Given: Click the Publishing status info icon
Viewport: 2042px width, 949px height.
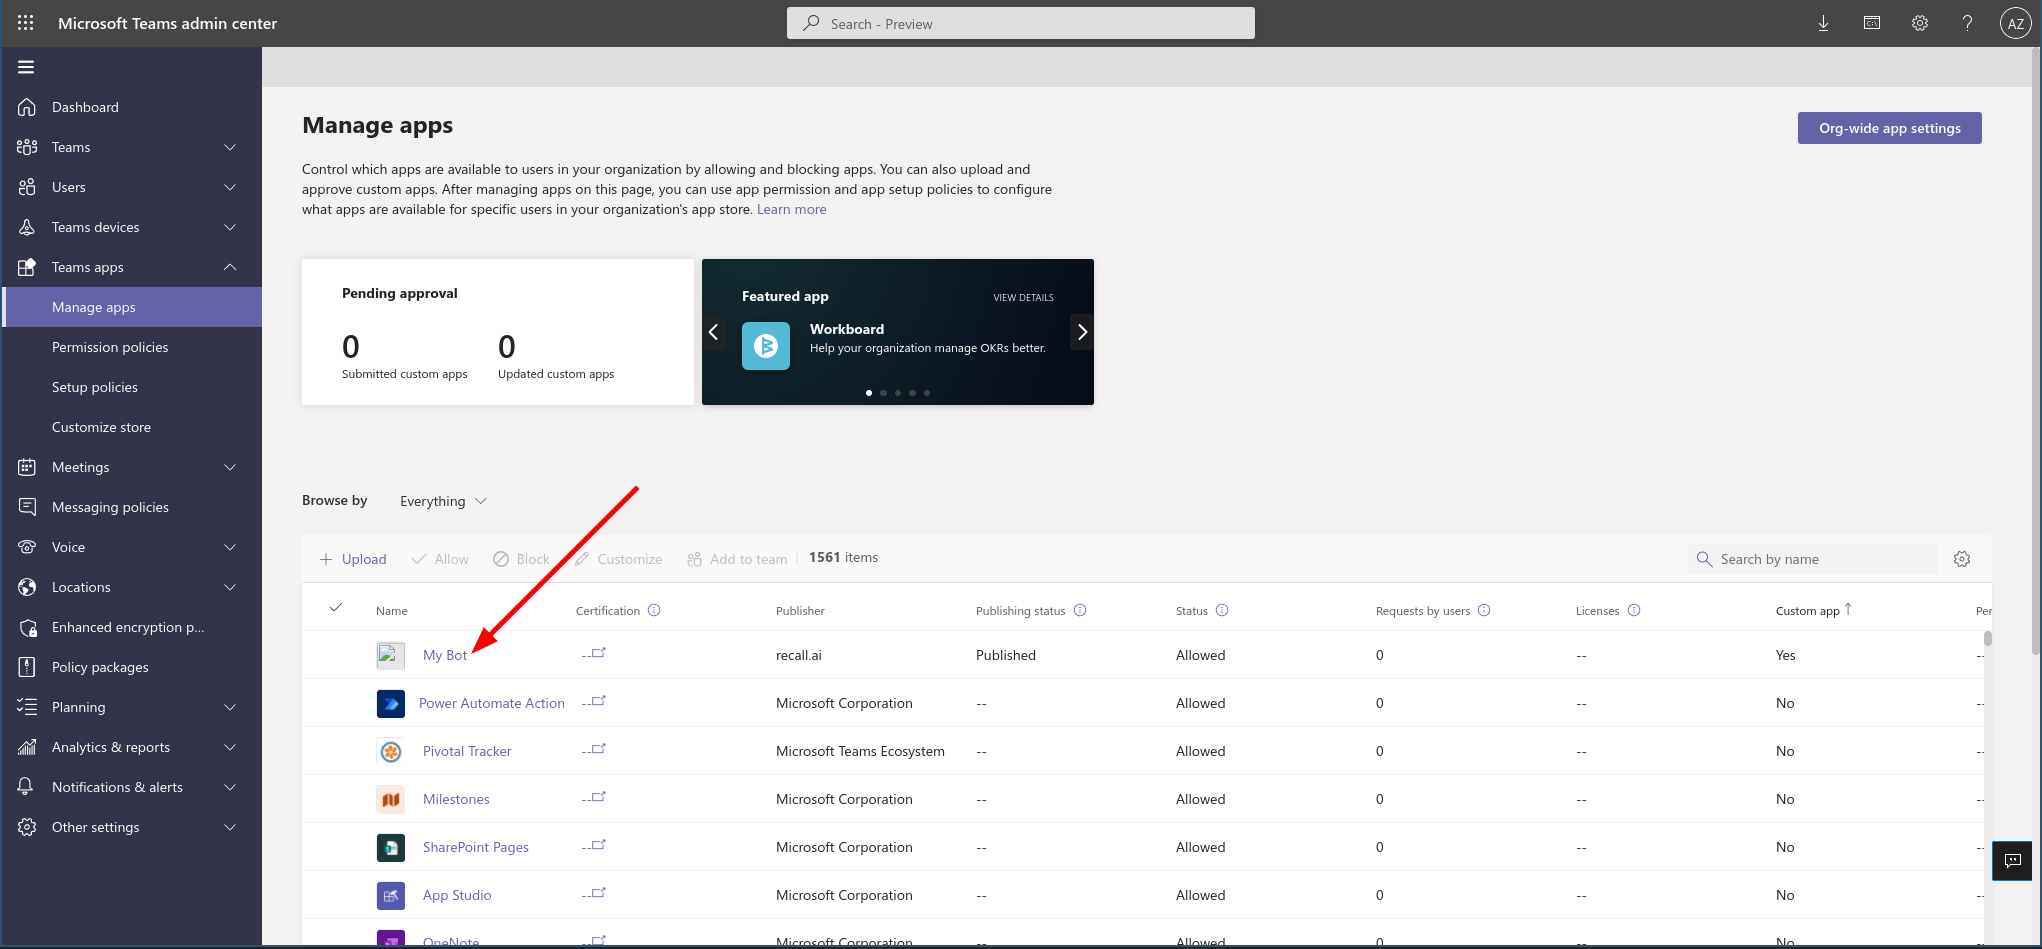Looking at the screenshot, I should click(1080, 610).
